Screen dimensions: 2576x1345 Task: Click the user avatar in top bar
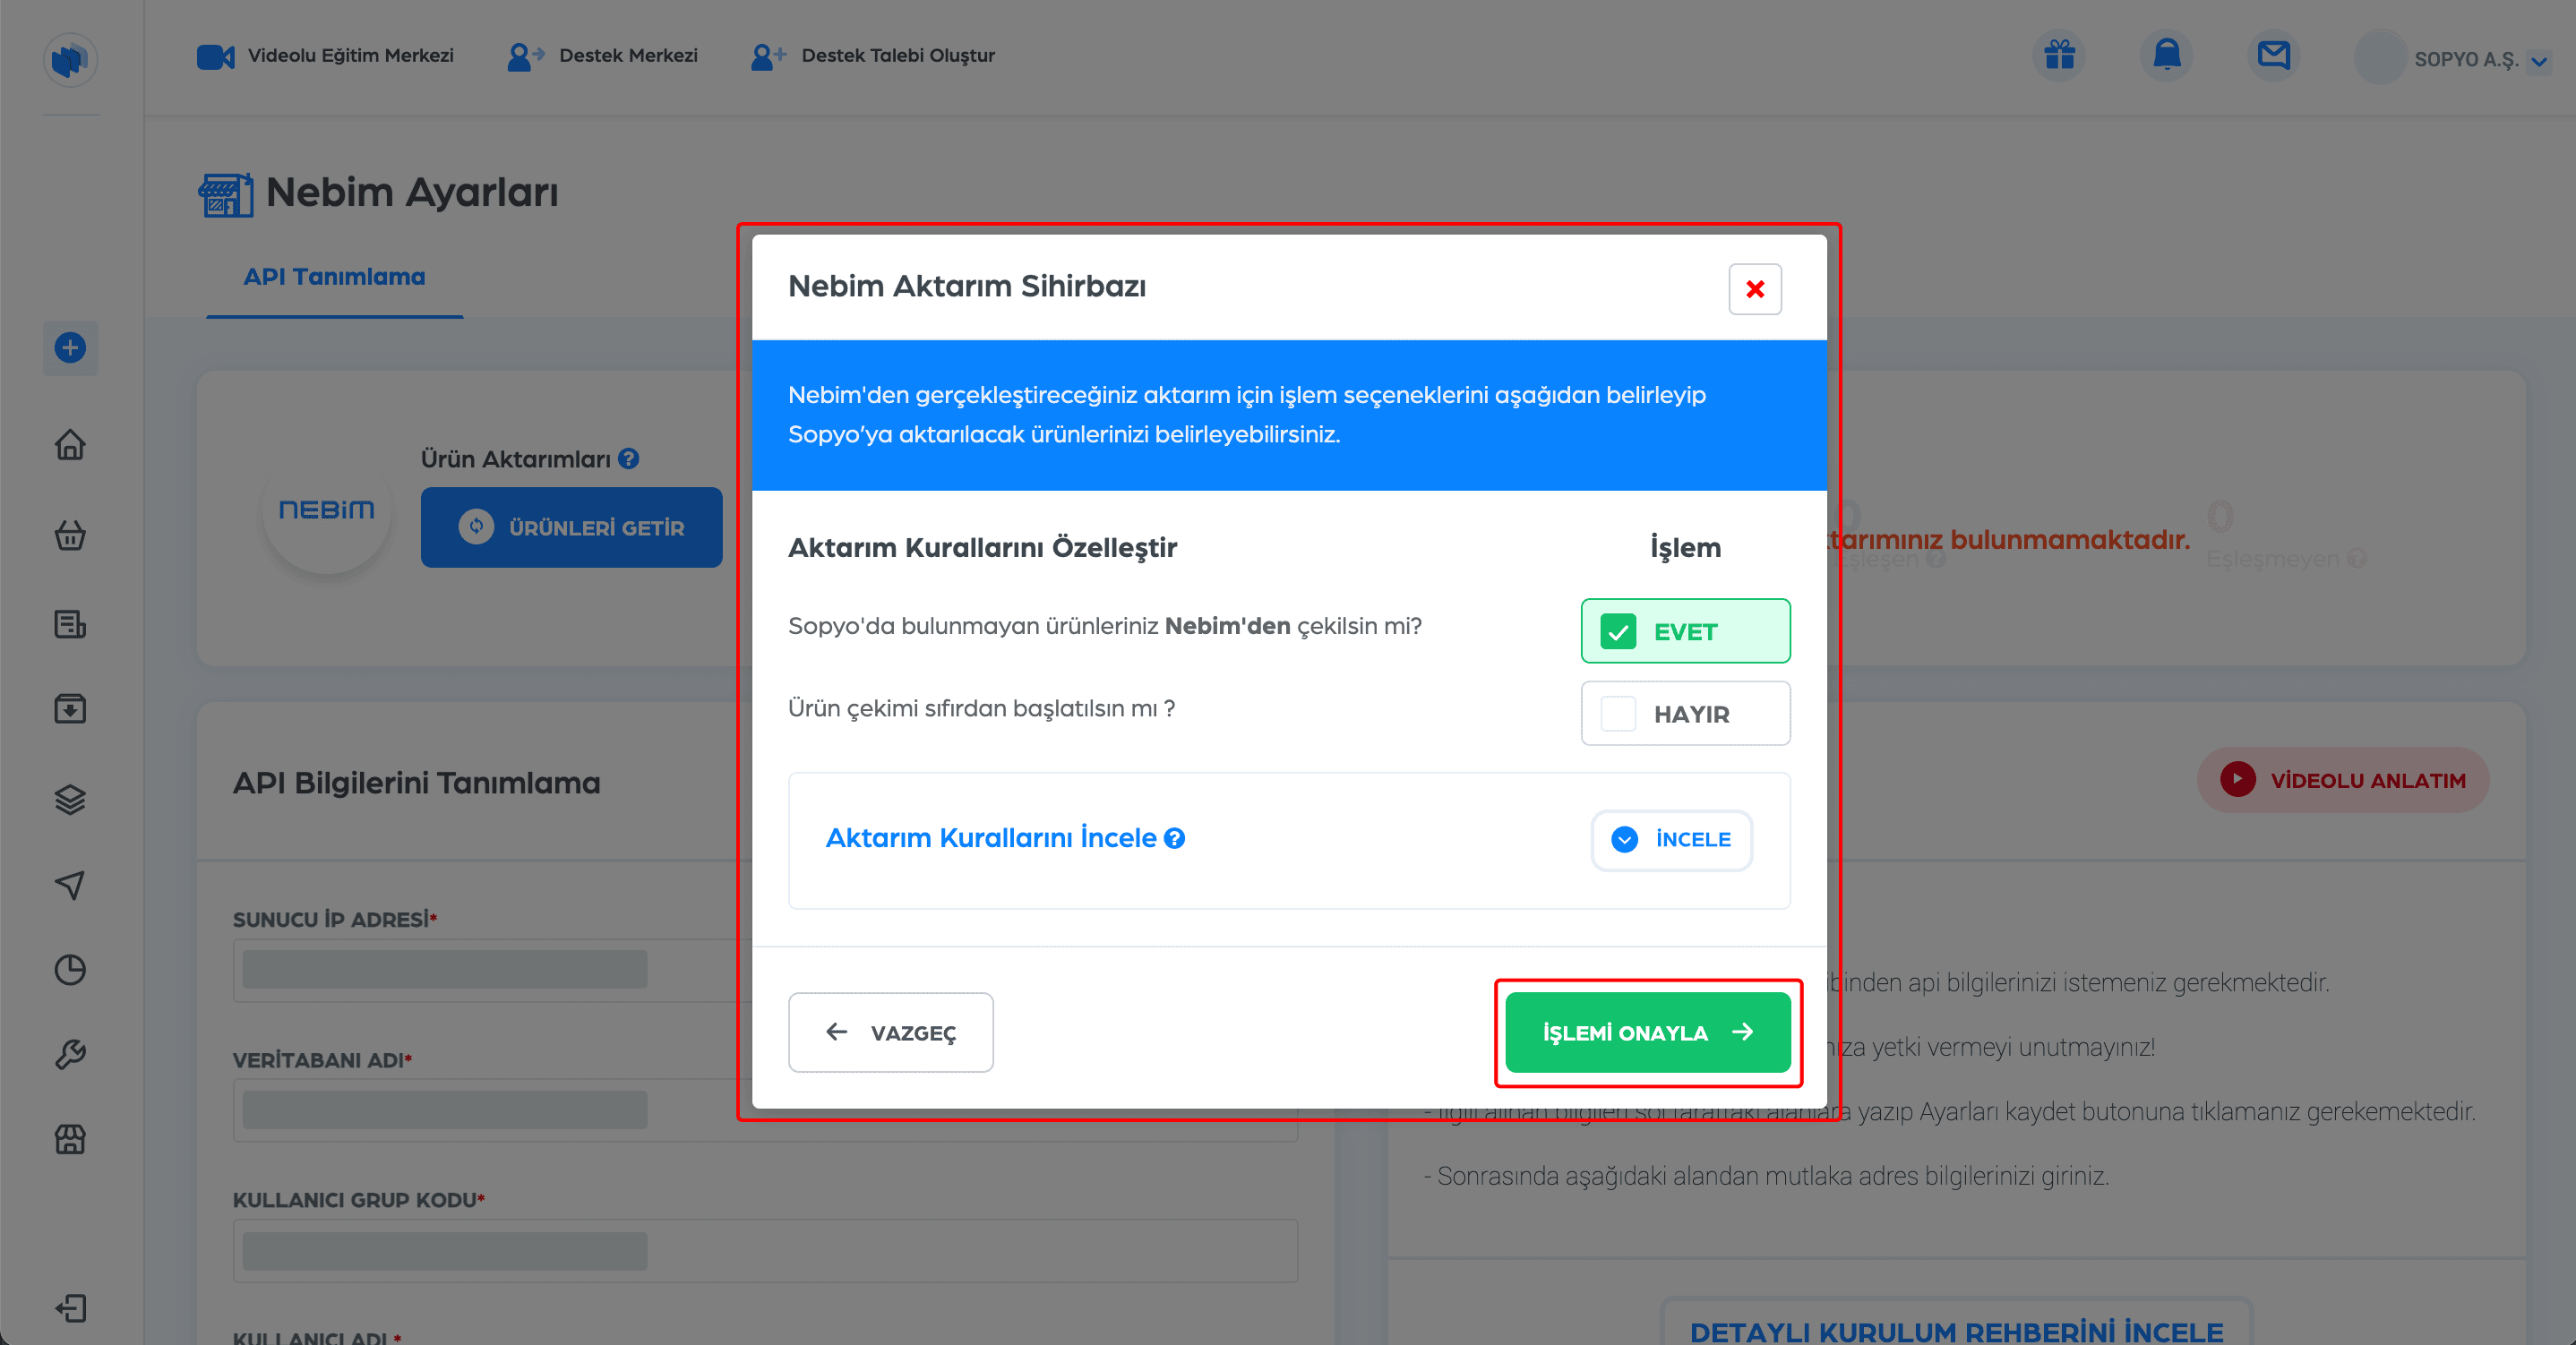click(2380, 58)
